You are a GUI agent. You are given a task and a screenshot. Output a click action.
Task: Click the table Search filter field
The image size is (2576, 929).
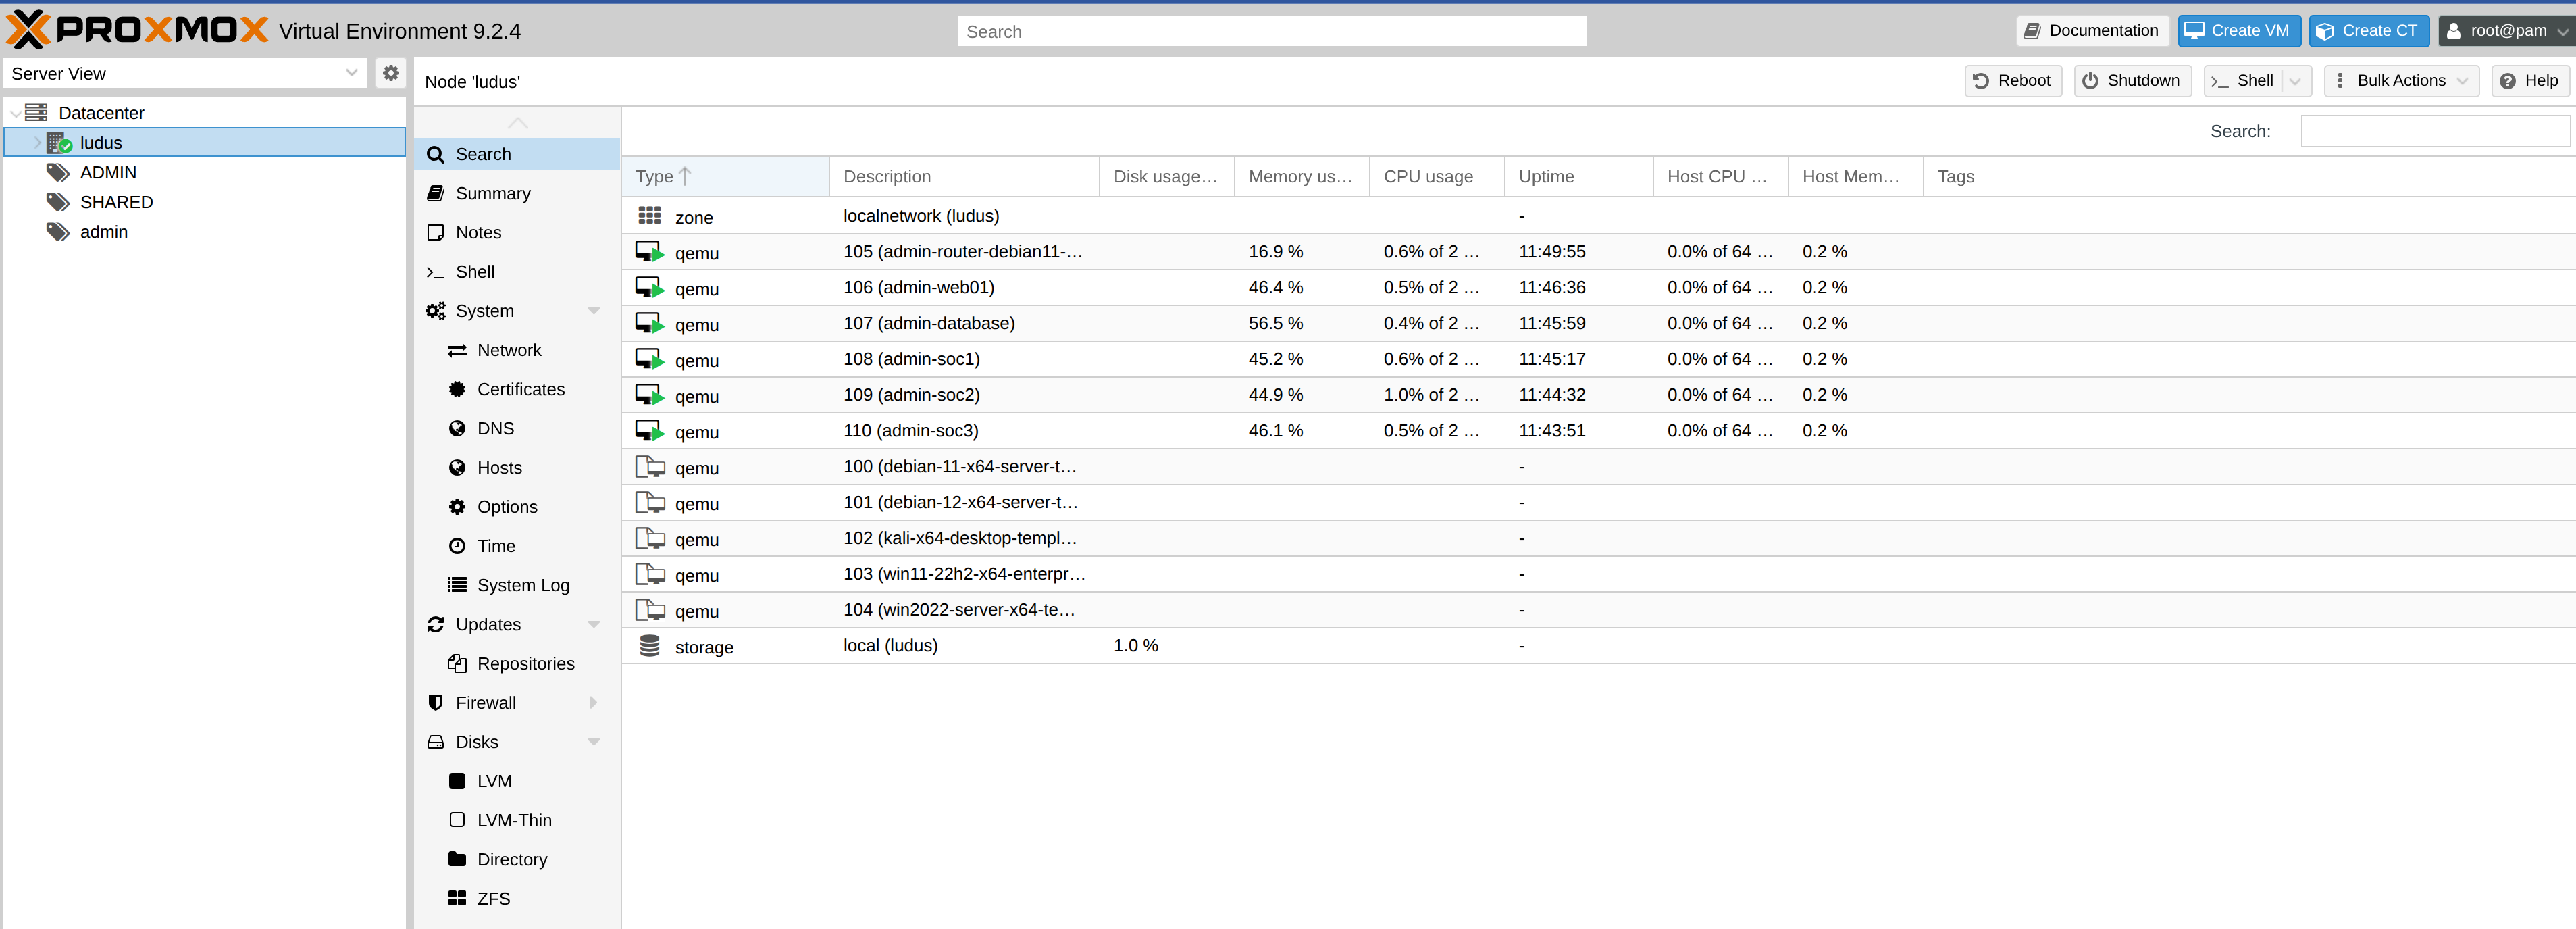point(2434,131)
